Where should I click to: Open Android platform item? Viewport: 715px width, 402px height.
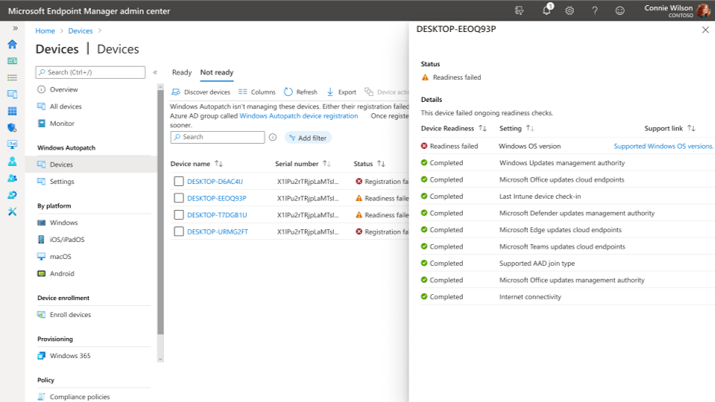[62, 273]
